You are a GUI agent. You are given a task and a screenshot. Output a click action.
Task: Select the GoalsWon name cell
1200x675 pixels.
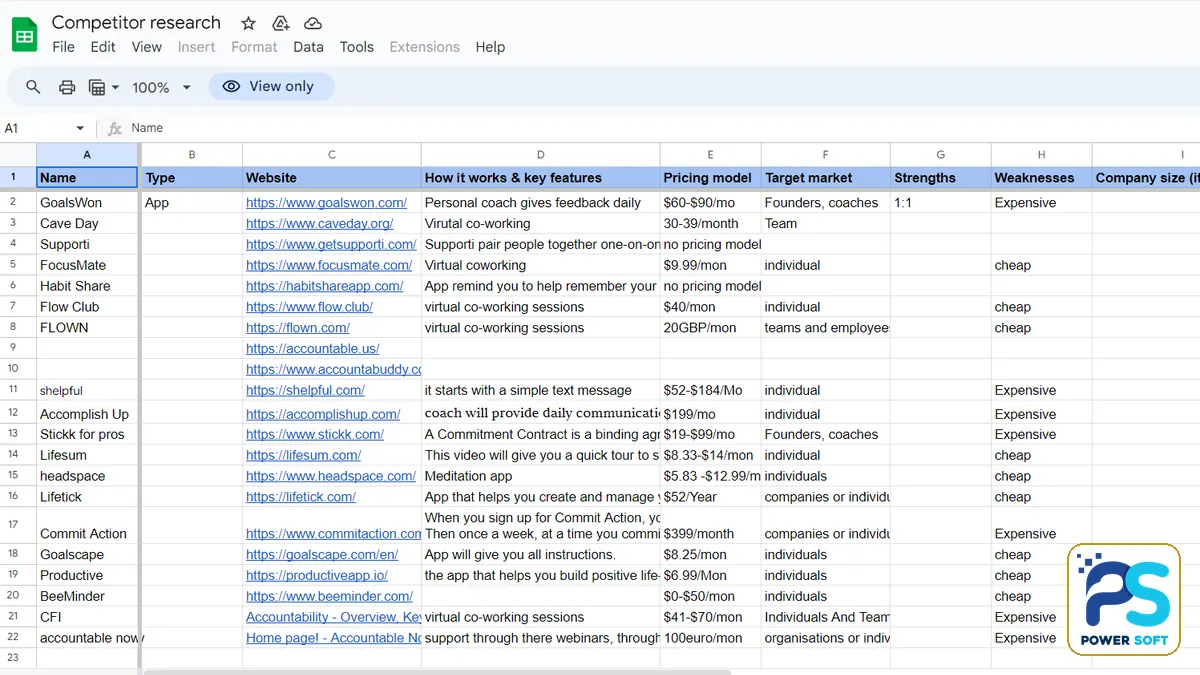87,202
